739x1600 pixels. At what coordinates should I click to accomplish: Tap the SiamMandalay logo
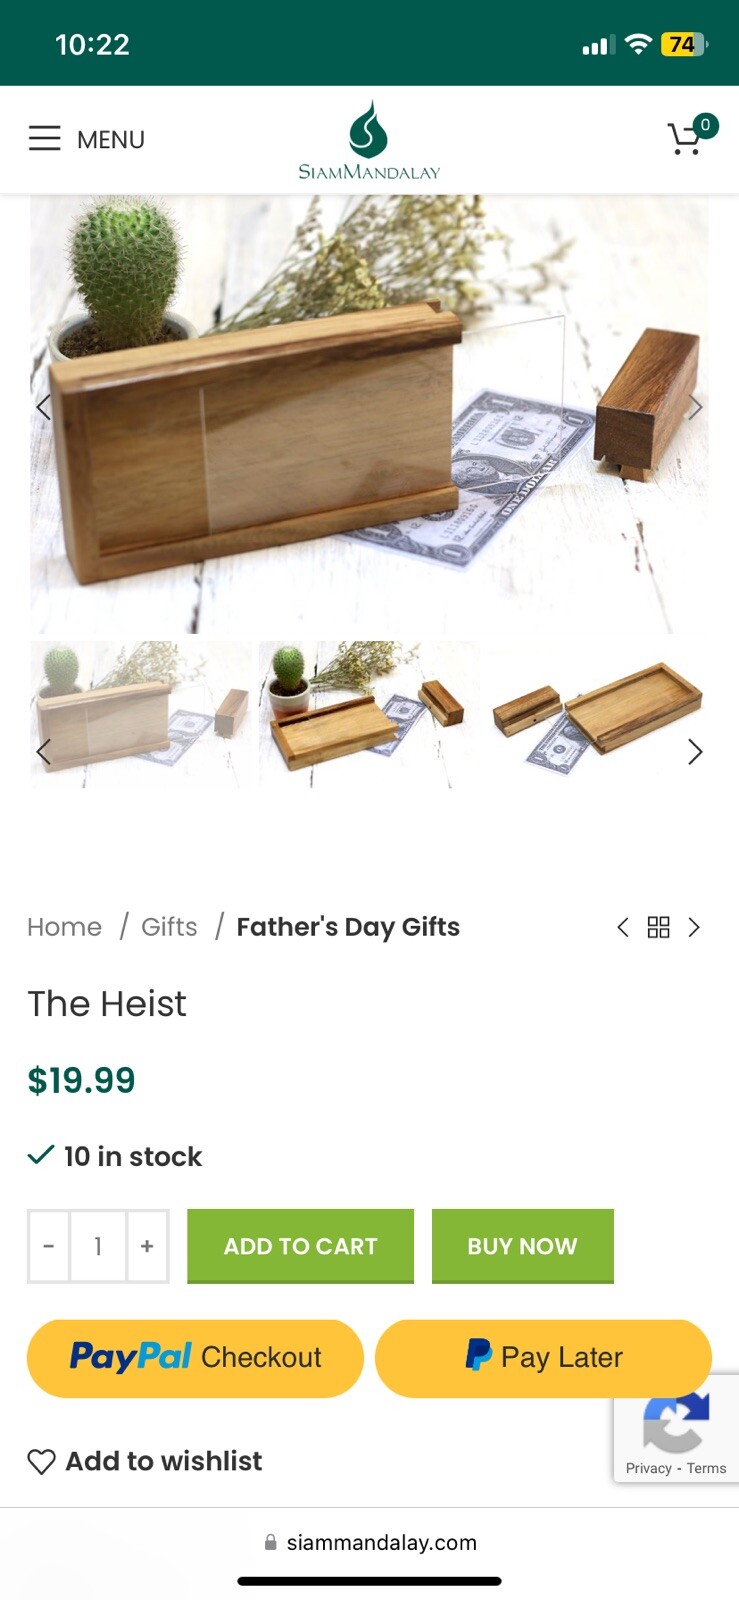click(x=369, y=140)
